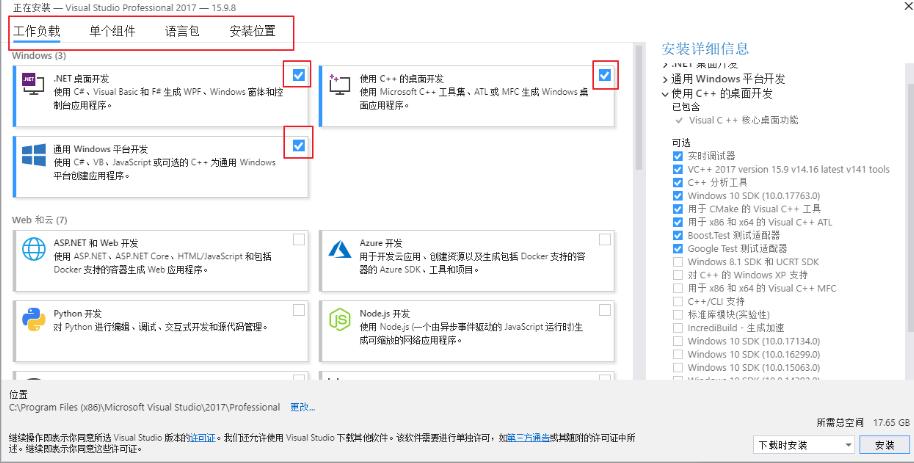Viewport: 914px width, 463px height.
Task: Switch to the 工作负载 tab
Action: 37,31
